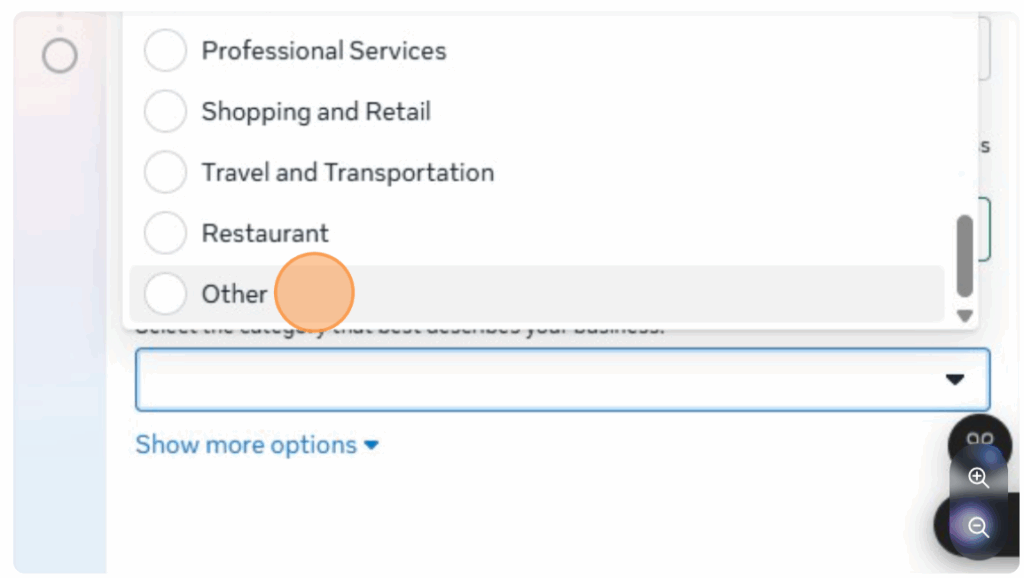Select the Other radio button
The width and height of the screenshot is (1024, 578).
(x=165, y=294)
